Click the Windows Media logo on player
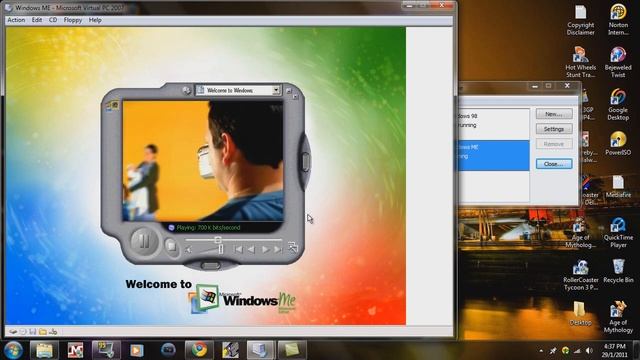The height and width of the screenshot is (360, 640). tap(112, 106)
